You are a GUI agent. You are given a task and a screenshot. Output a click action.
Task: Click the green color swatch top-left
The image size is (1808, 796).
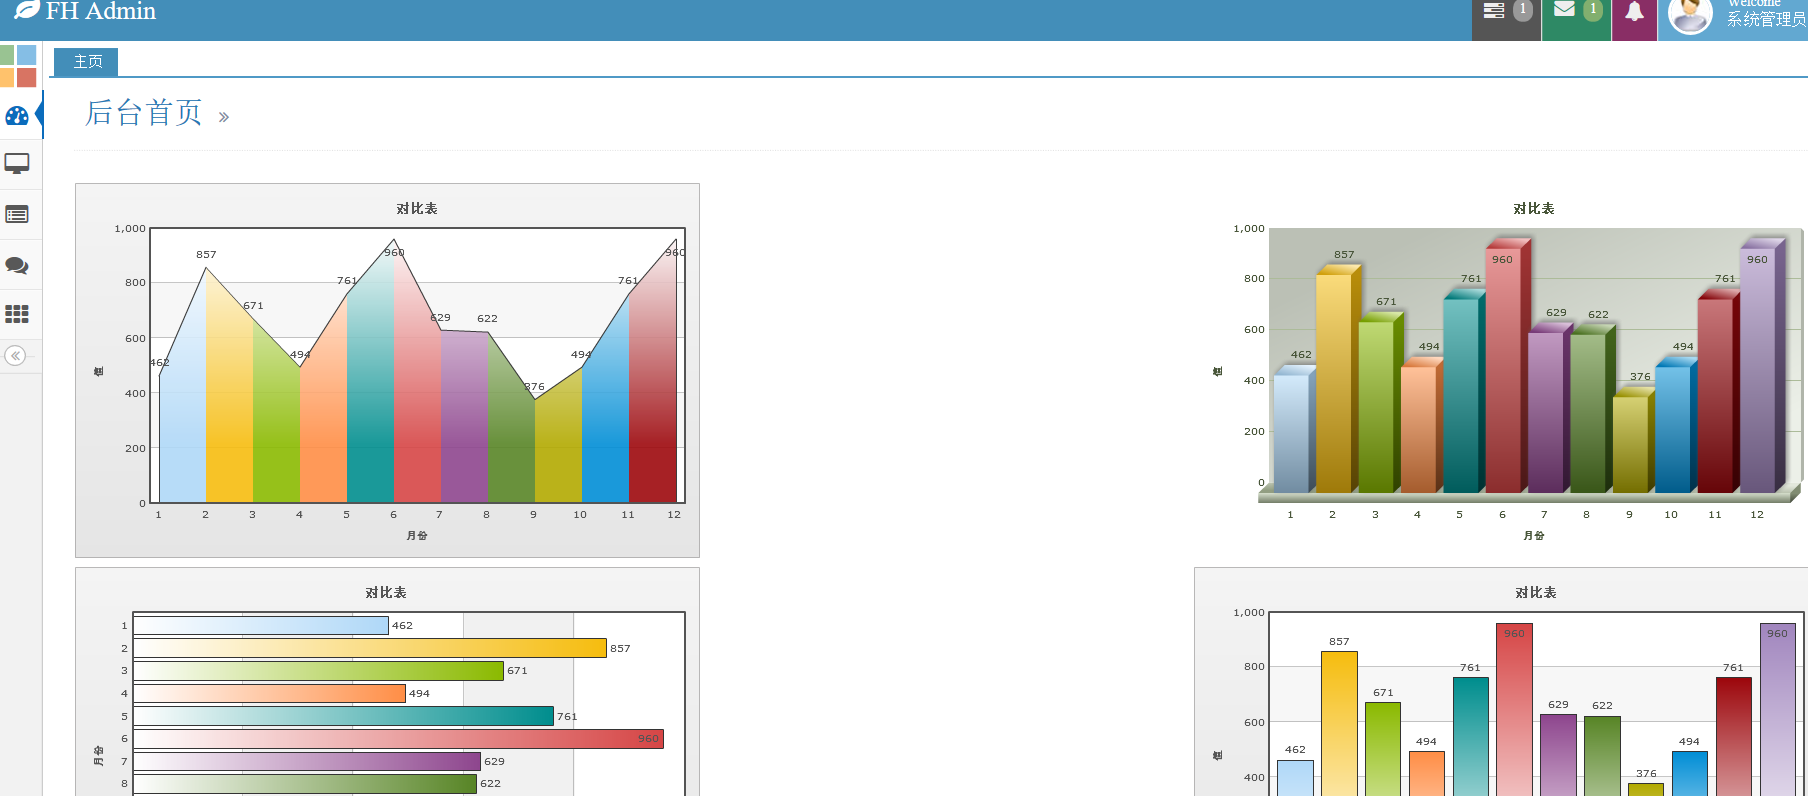pos(7,55)
